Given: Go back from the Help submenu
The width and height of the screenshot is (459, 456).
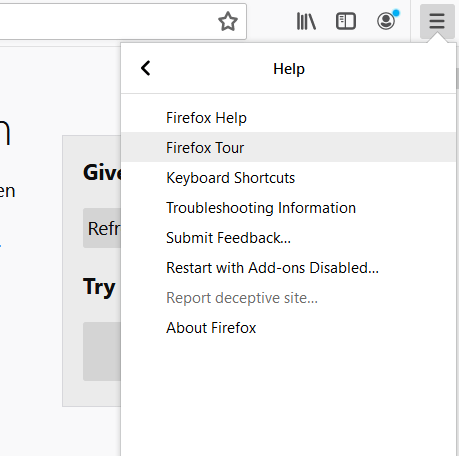Looking at the screenshot, I should click(146, 68).
